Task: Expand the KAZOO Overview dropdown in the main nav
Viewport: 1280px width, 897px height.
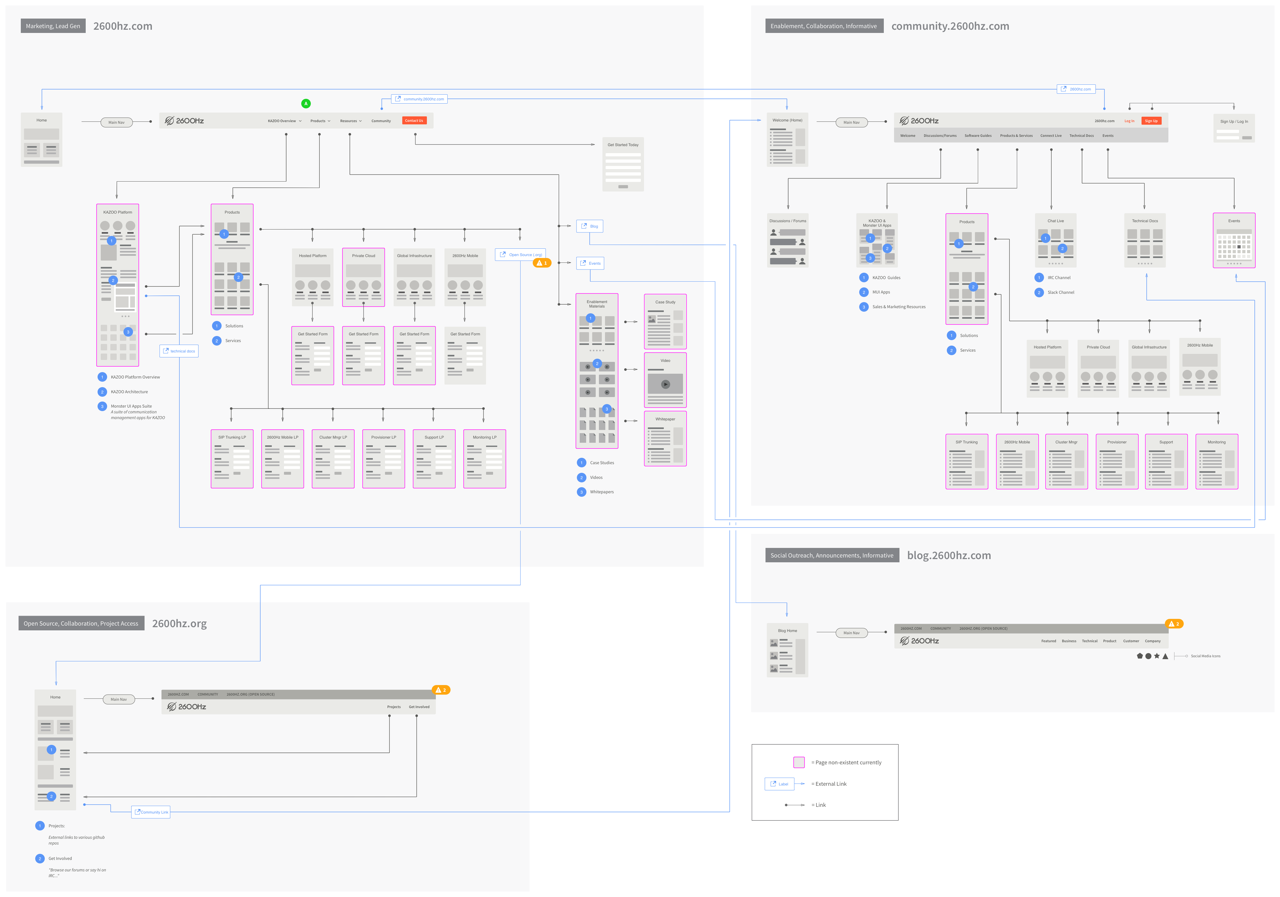Action: [283, 120]
